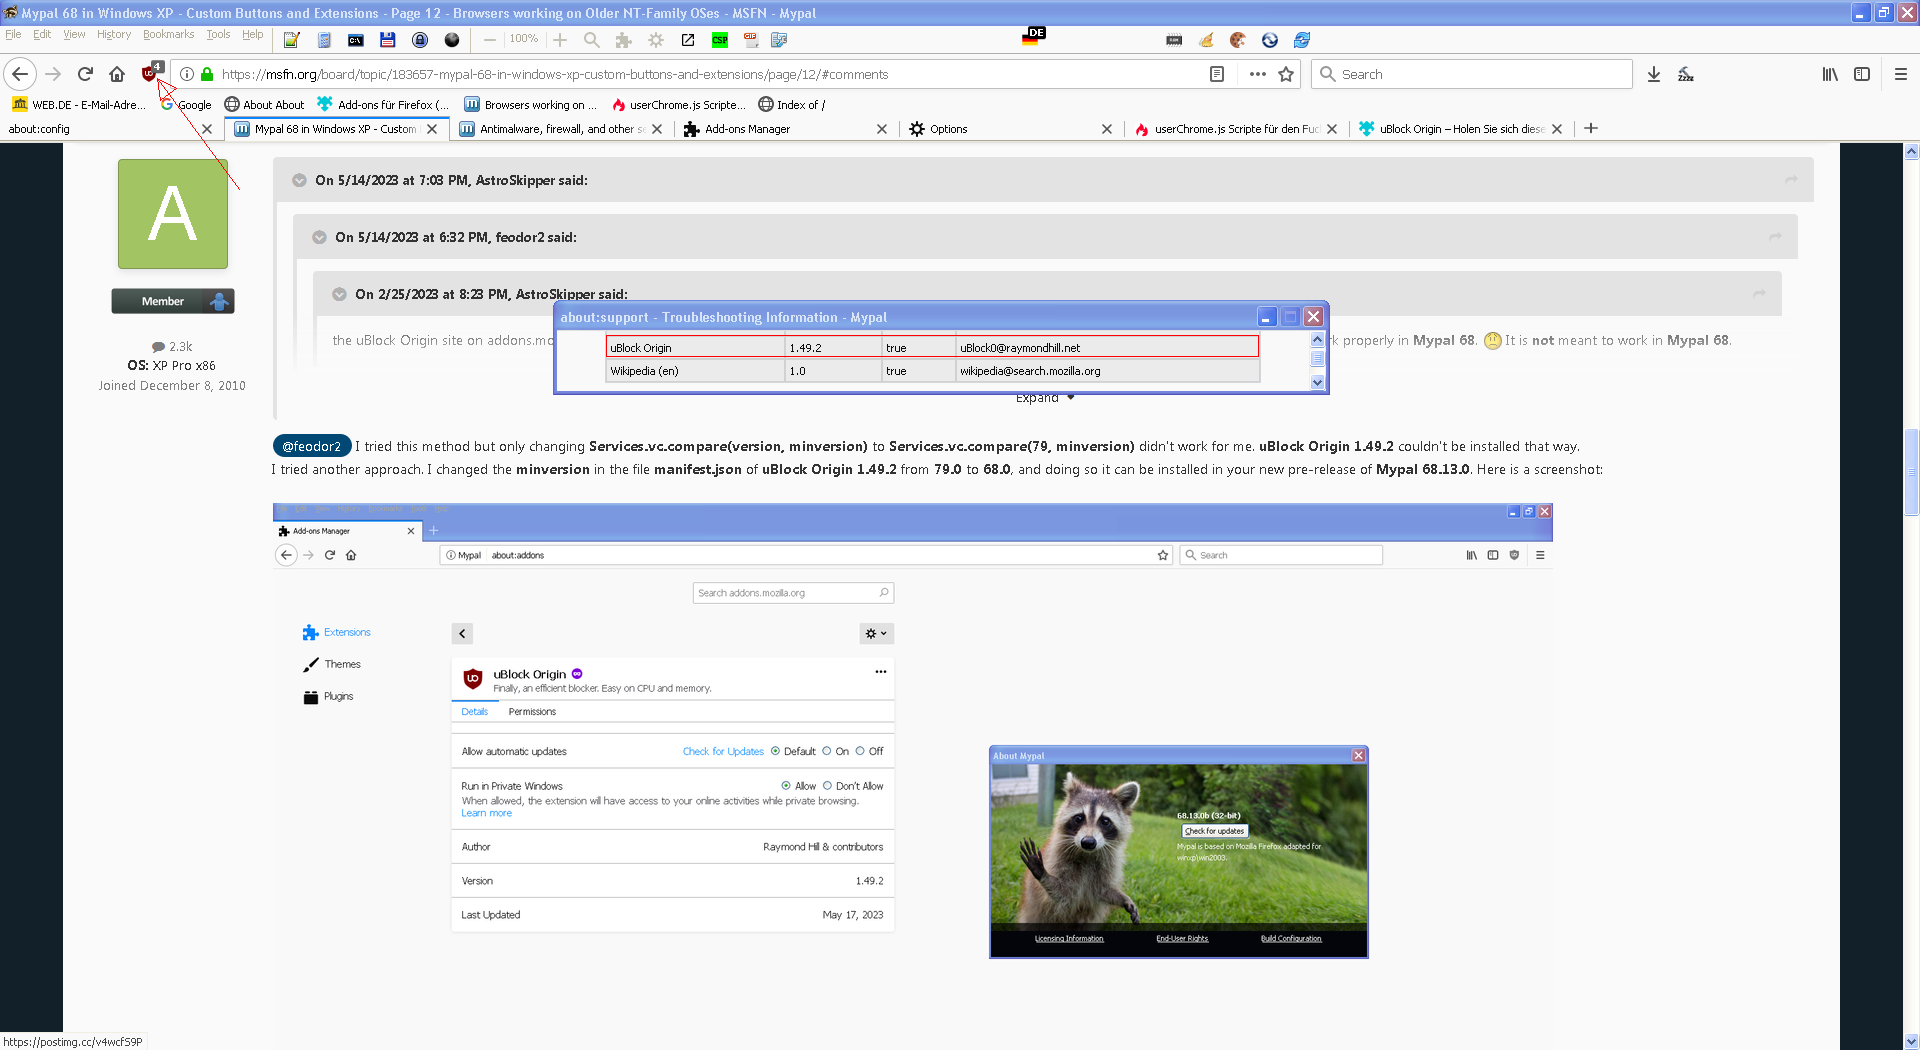Open the home page
The image size is (1920, 1050).
pos(117,74)
